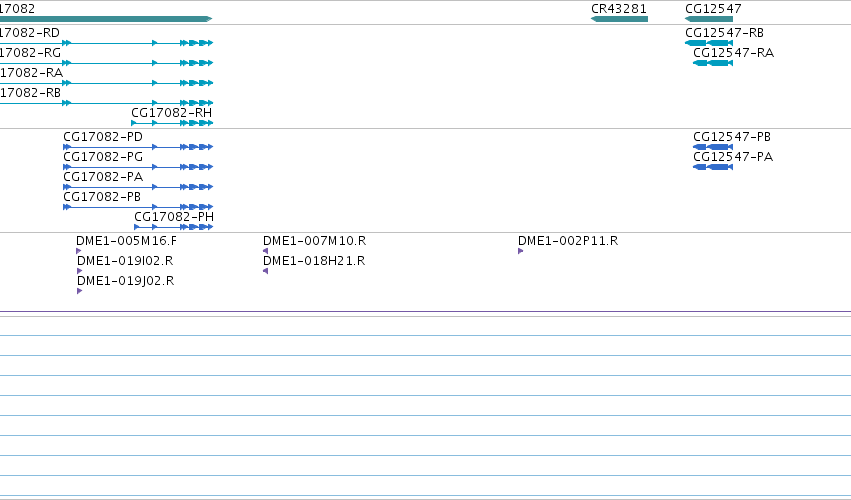This screenshot has height=500, width=851.
Task: Select the CG17082-PA coding feature
Action: [x=138, y=187]
